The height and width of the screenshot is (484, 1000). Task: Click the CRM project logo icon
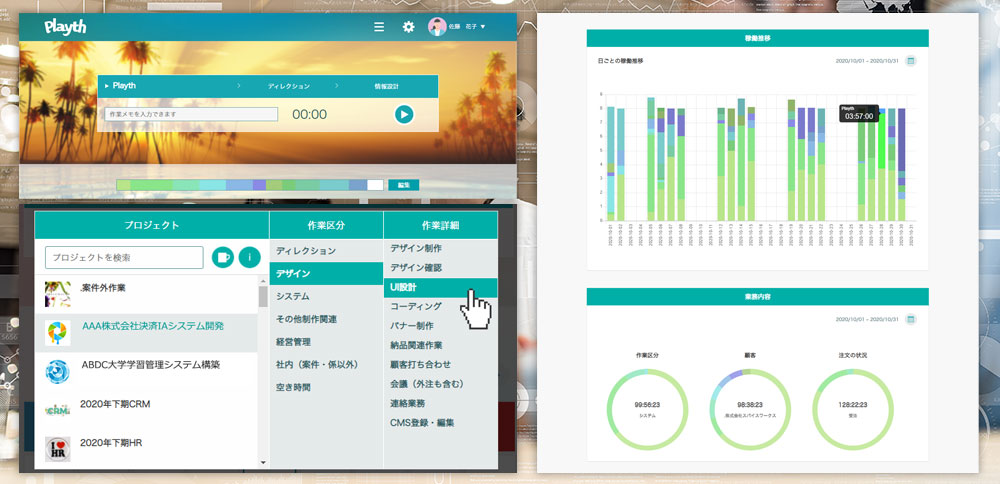click(57, 410)
